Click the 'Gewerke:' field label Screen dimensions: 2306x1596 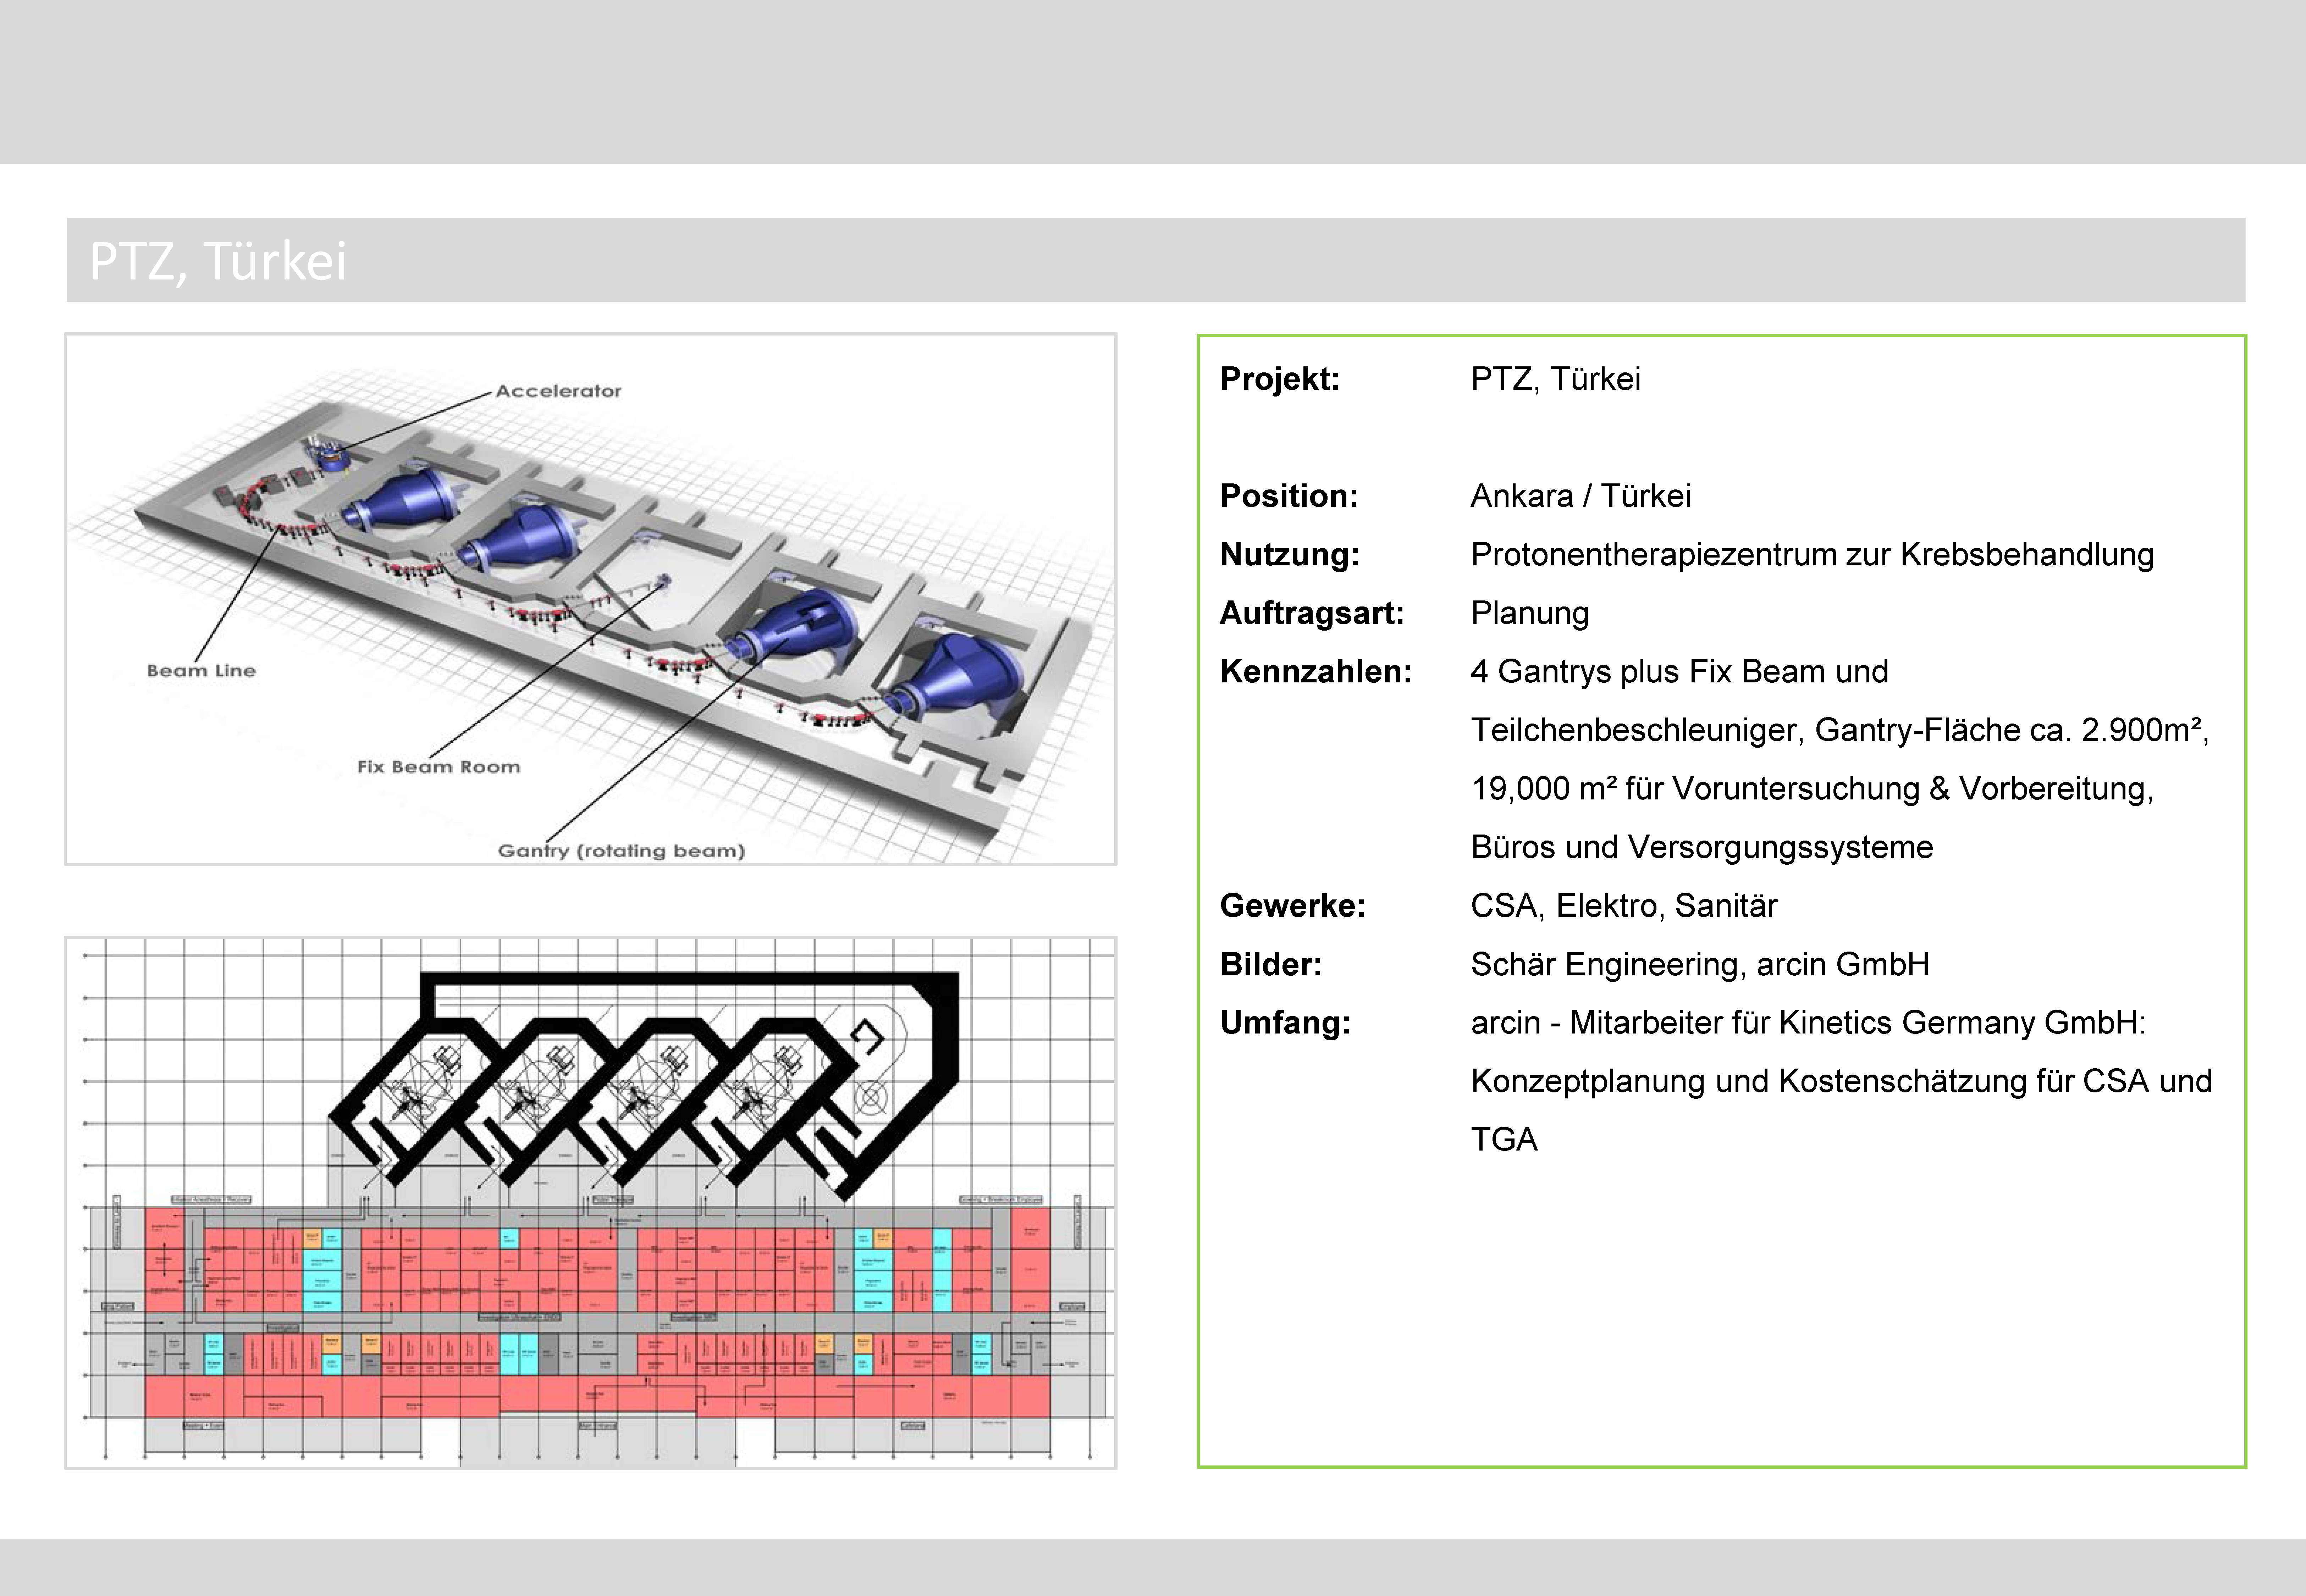coord(1293,906)
